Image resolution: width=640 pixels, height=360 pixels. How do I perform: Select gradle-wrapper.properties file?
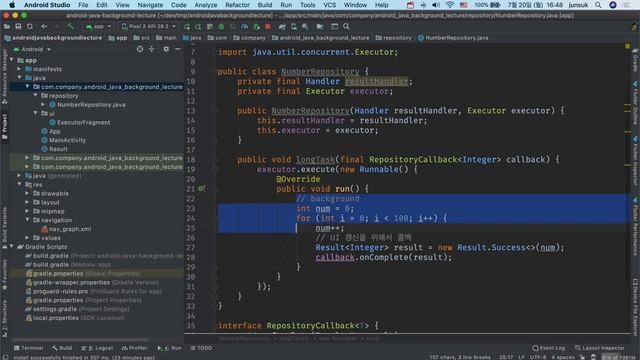tap(71, 282)
